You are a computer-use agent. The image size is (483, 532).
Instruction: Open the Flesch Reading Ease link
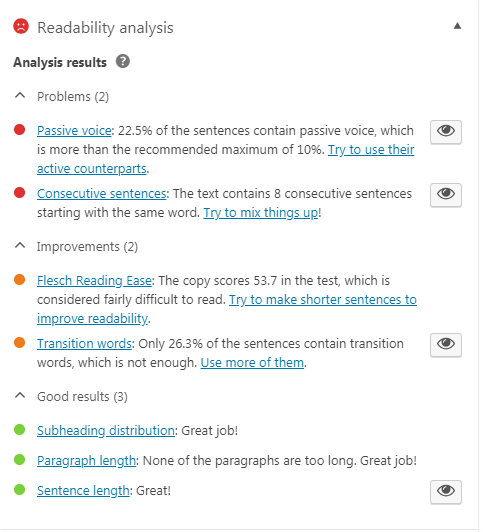click(94, 281)
